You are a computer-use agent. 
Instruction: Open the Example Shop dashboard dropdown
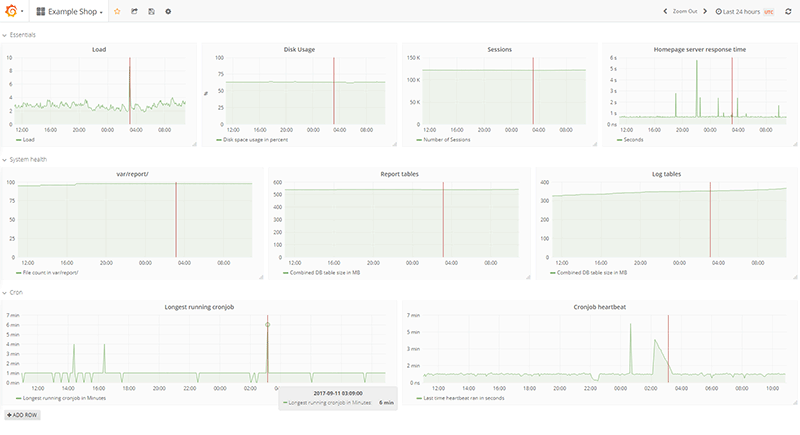click(70, 11)
